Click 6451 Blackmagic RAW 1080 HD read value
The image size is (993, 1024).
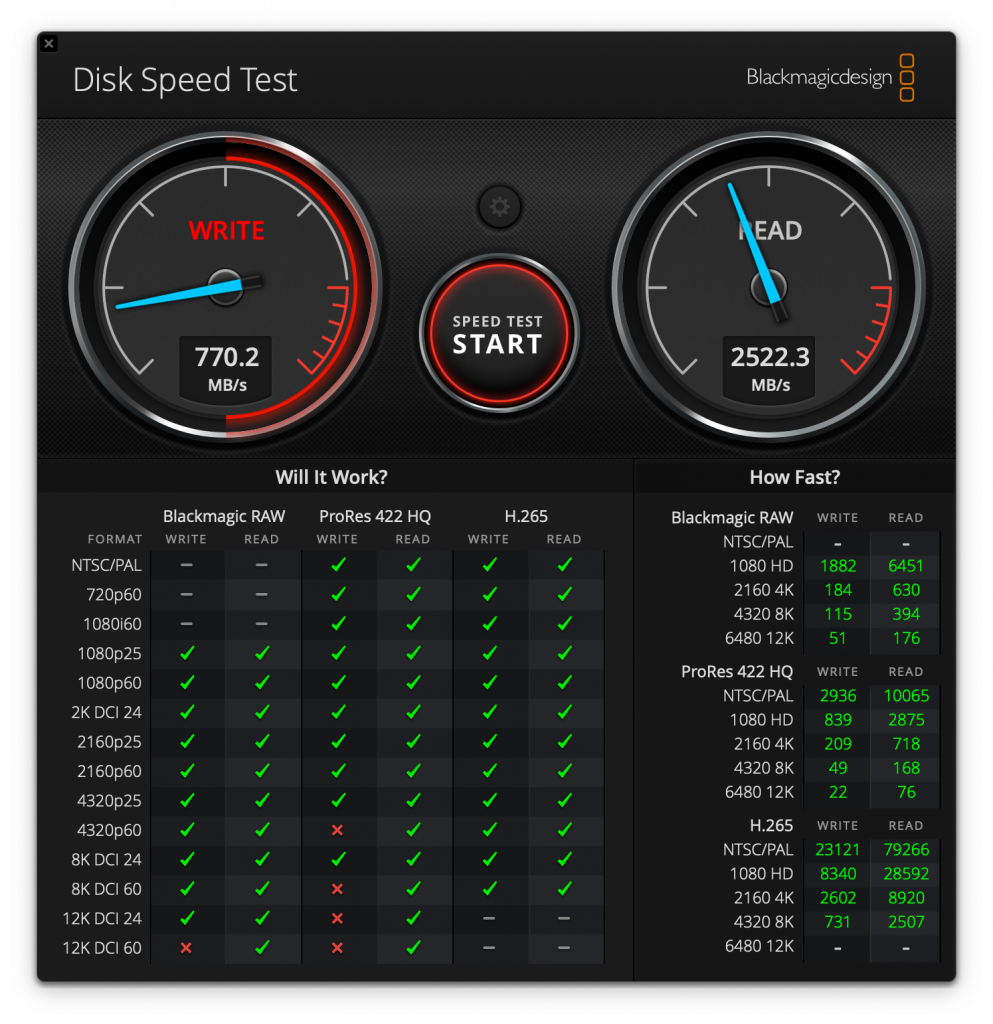[906, 566]
